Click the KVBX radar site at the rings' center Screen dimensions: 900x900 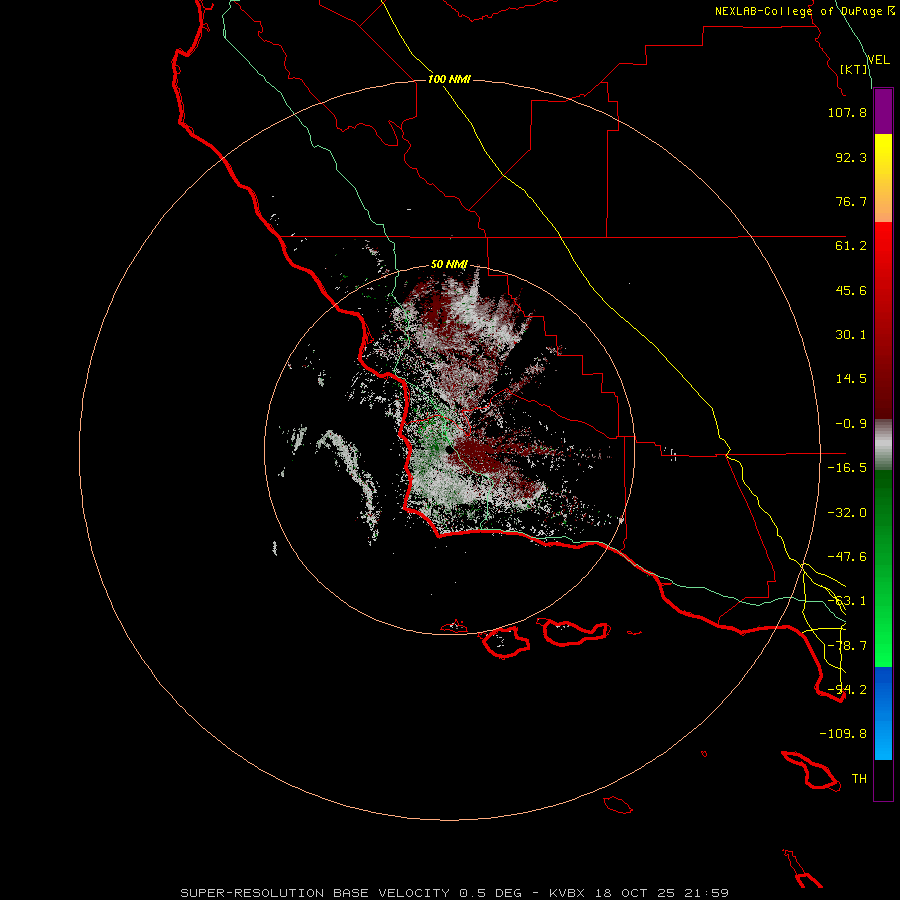tap(449, 449)
